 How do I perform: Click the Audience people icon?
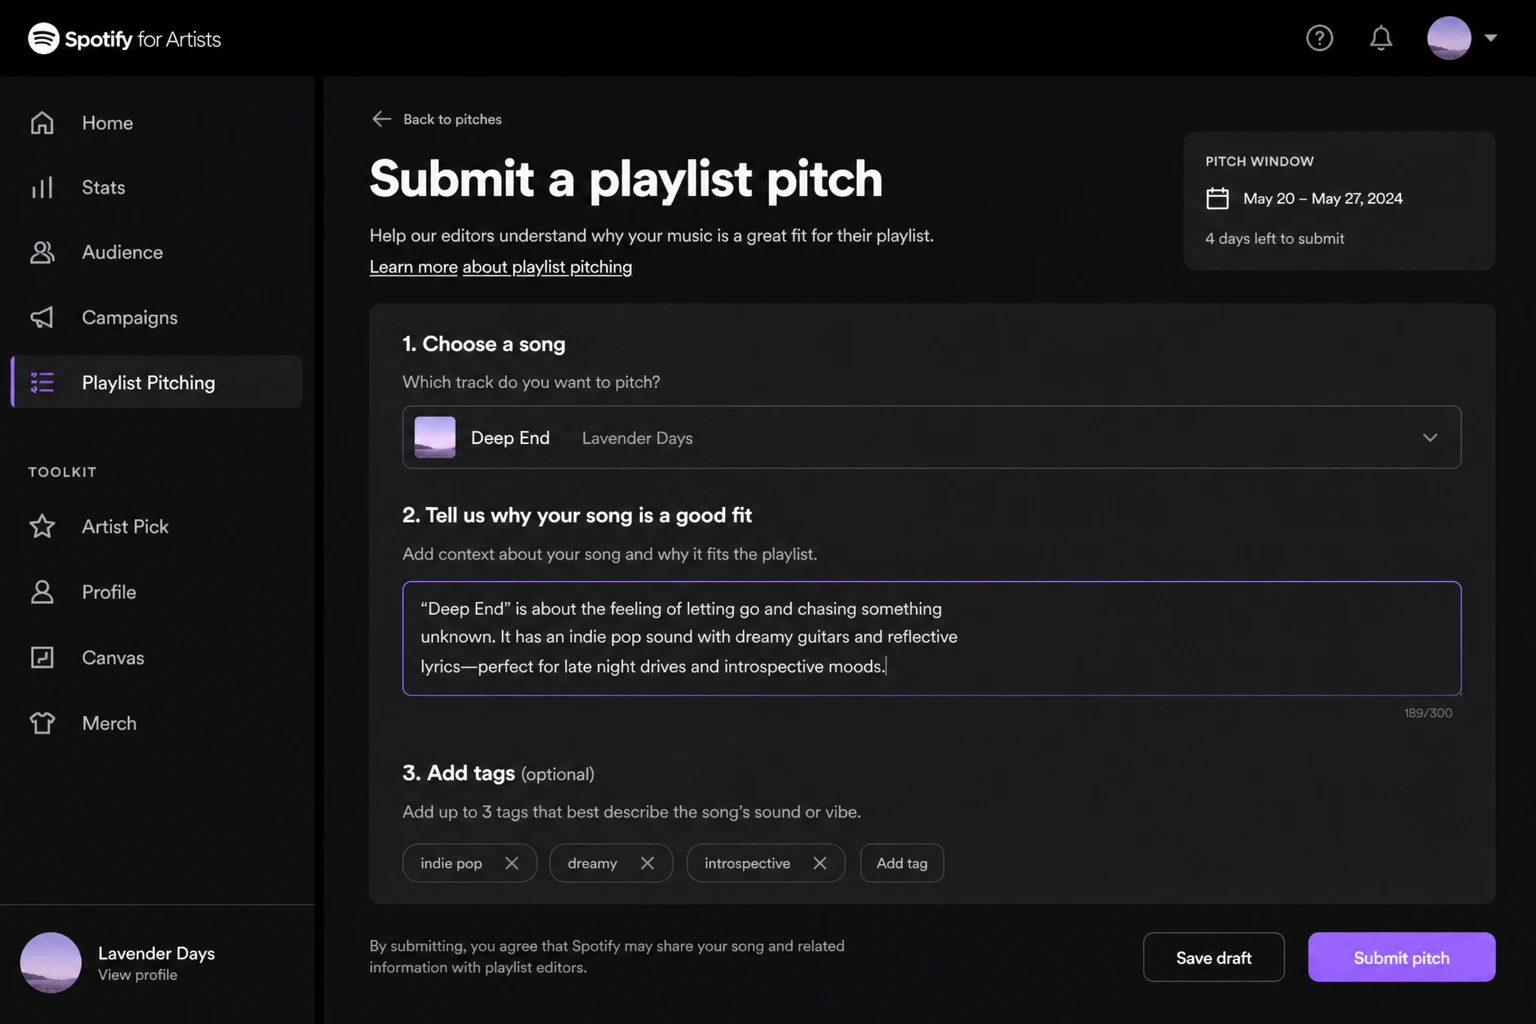click(x=42, y=252)
